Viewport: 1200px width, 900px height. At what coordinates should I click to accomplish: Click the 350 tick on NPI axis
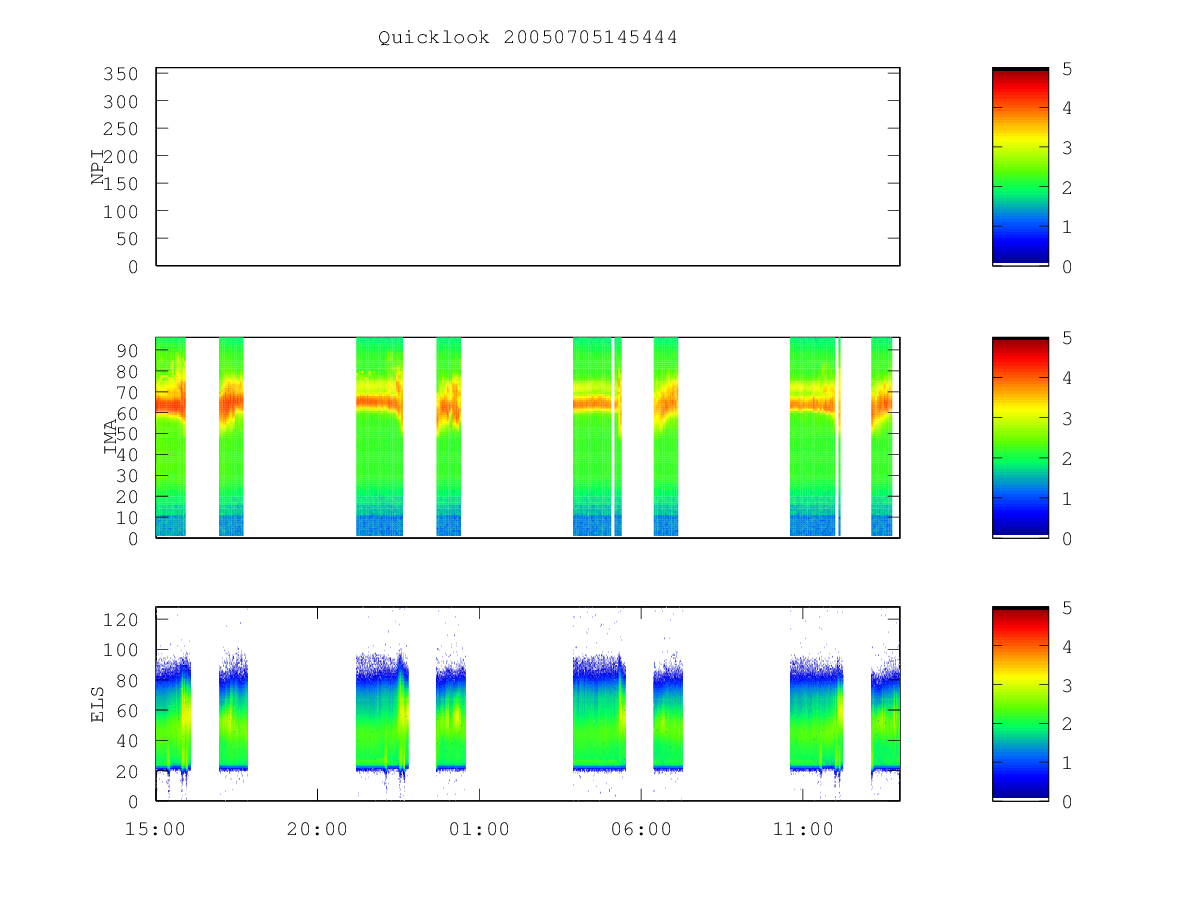pos(122,74)
